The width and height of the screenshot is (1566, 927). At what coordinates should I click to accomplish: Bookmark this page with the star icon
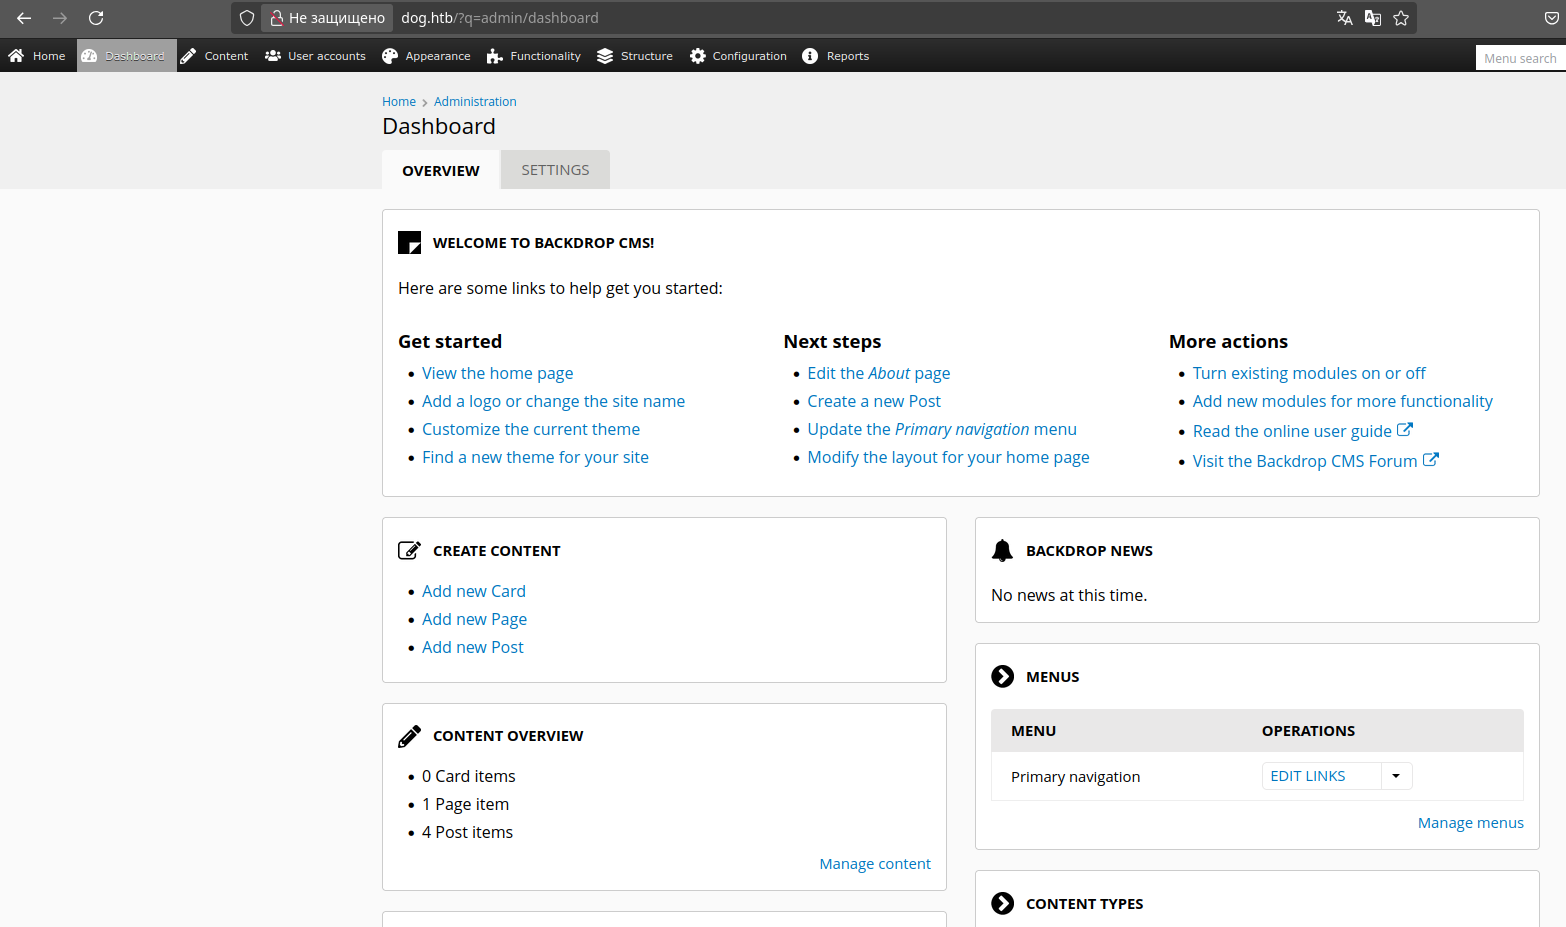point(1401,18)
